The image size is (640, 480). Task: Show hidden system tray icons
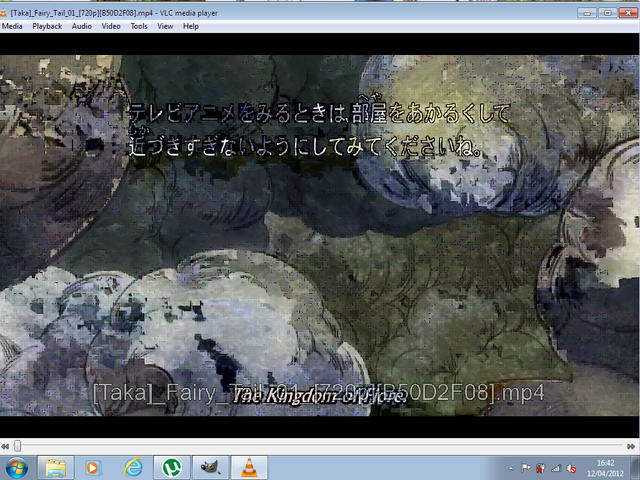click(511, 468)
